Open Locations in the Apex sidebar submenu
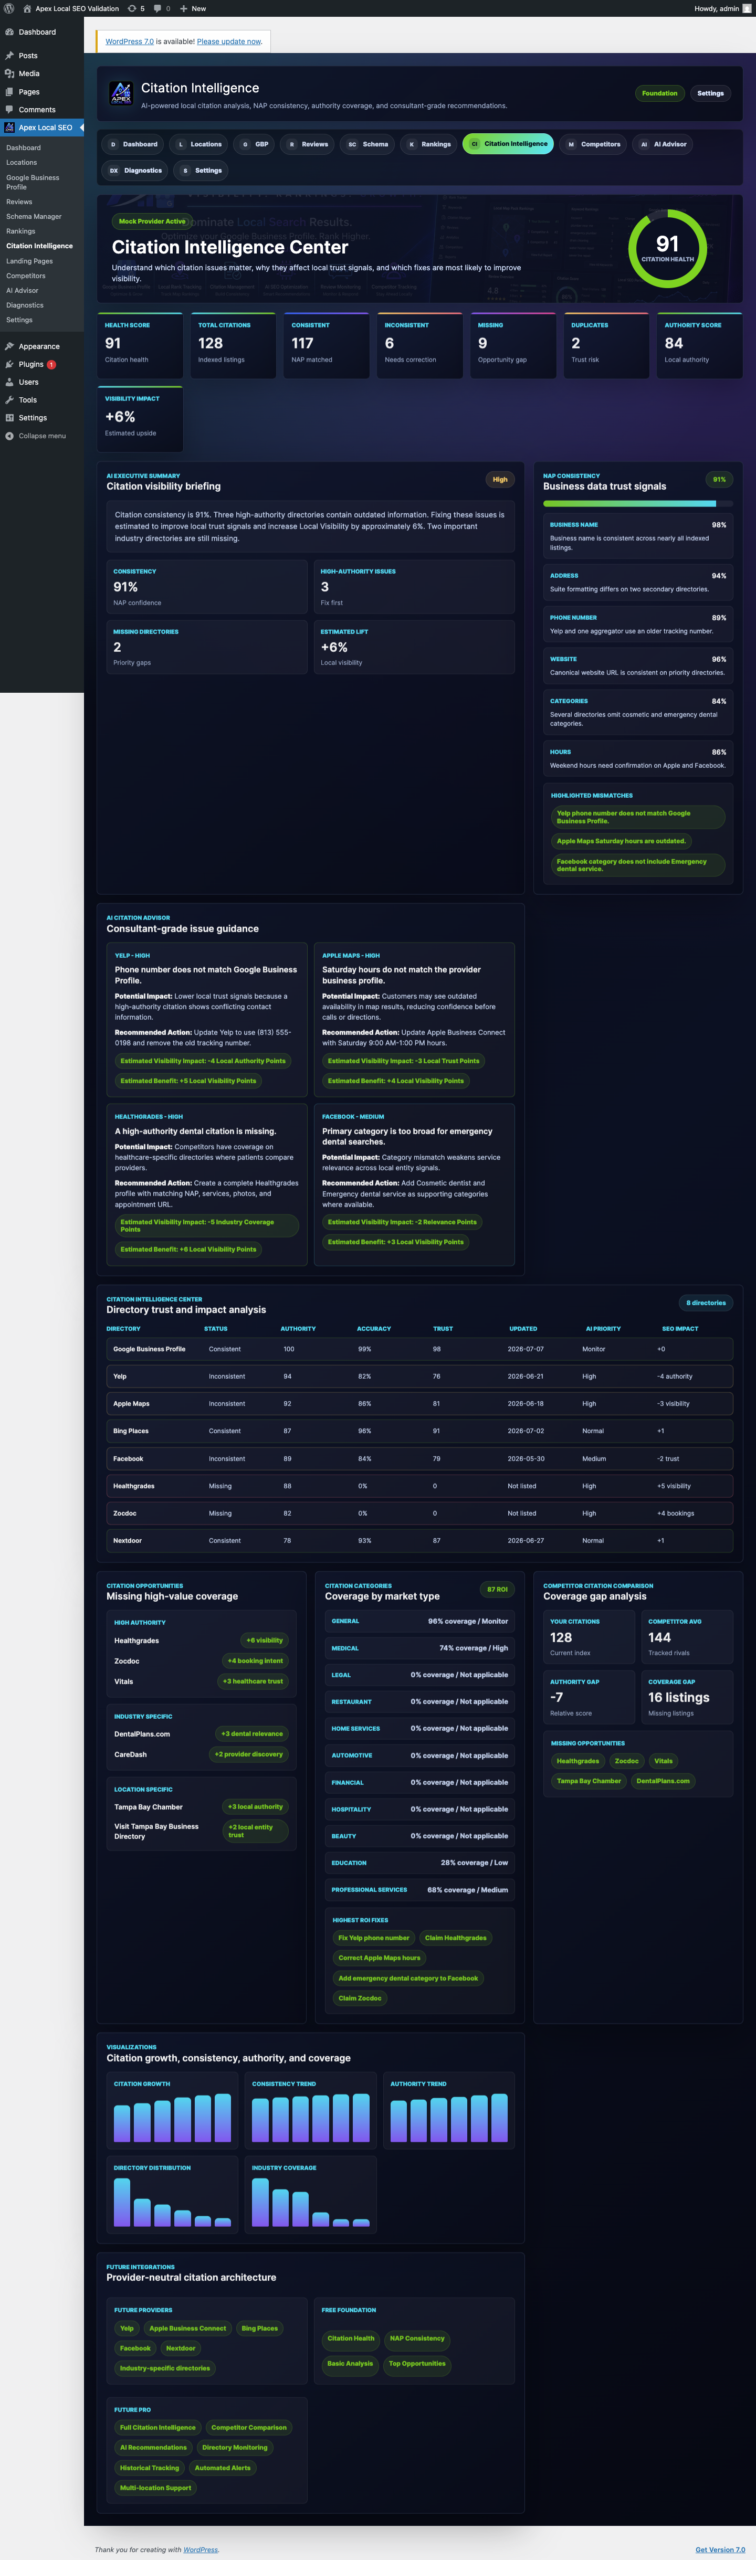The image size is (756, 2560). coord(21,162)
